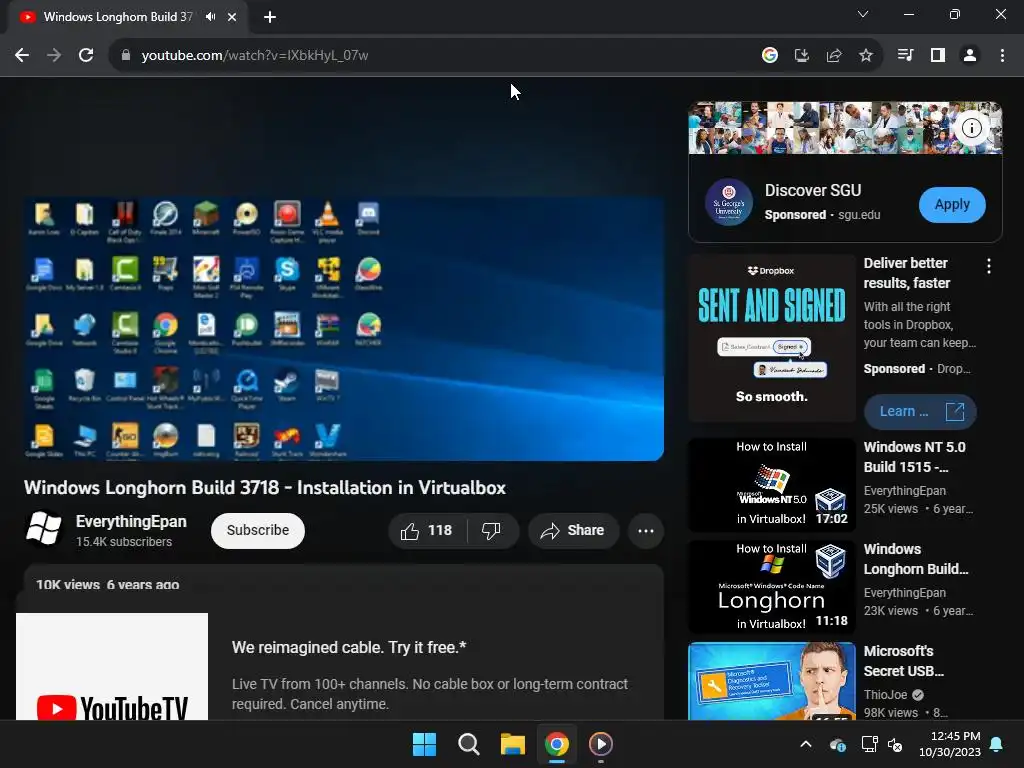The width and height of the screenshot is (1024, 768).
Task: Bookmark this page with the star icon
Action: click(866, 56)
